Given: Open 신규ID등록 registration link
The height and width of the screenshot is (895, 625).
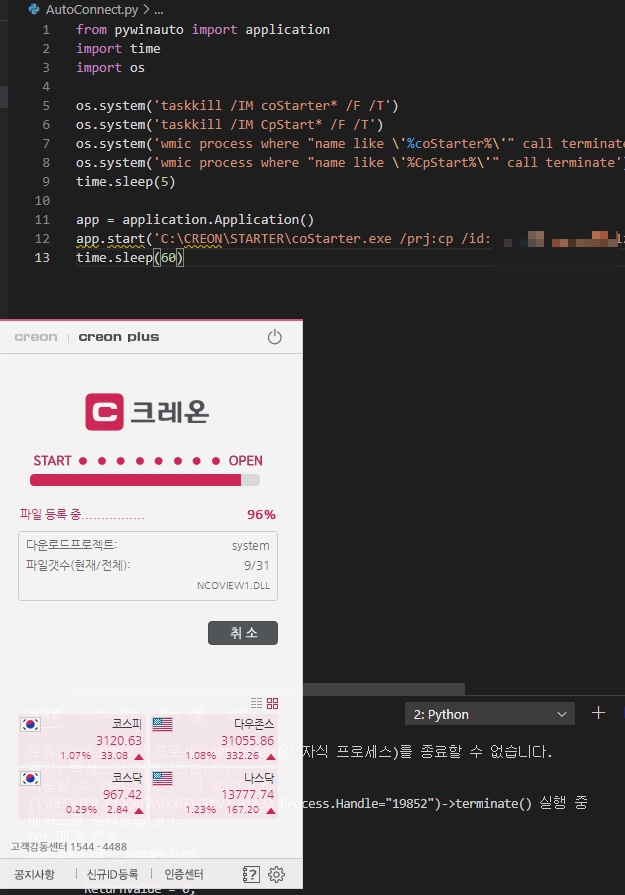Looking at the screenshot, I should [x=112, y=874].
